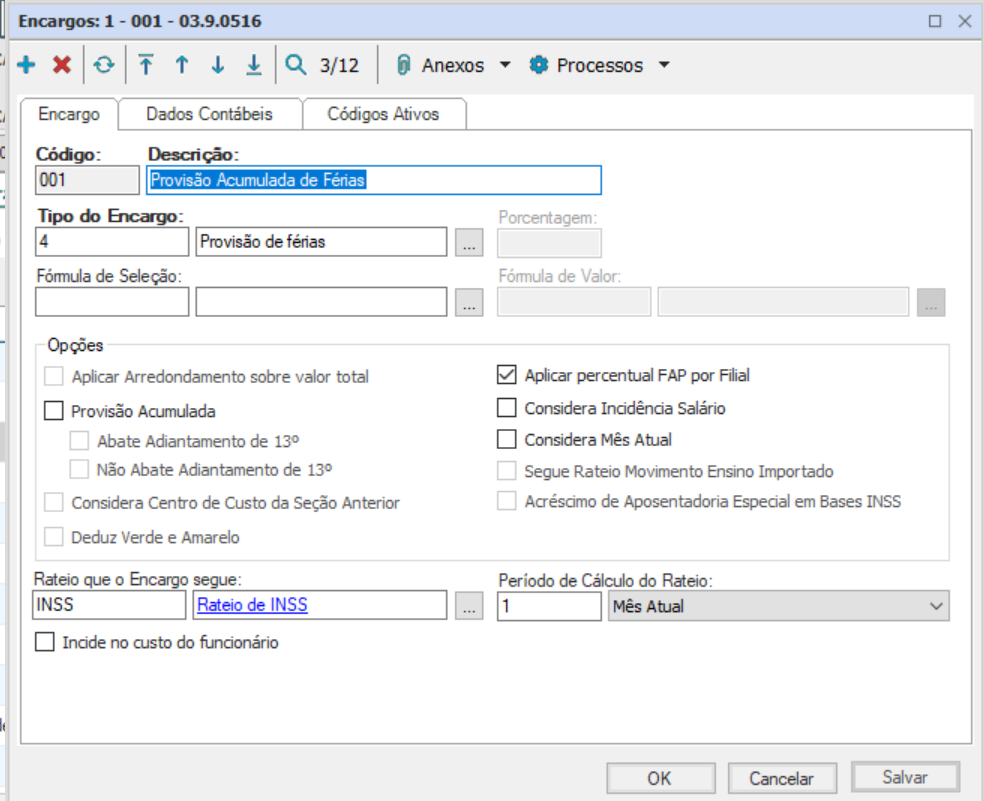The image size is (984, 801).
Task: Click the Processos gear icon
Action: pyautogui.click(x=538, y=65)
